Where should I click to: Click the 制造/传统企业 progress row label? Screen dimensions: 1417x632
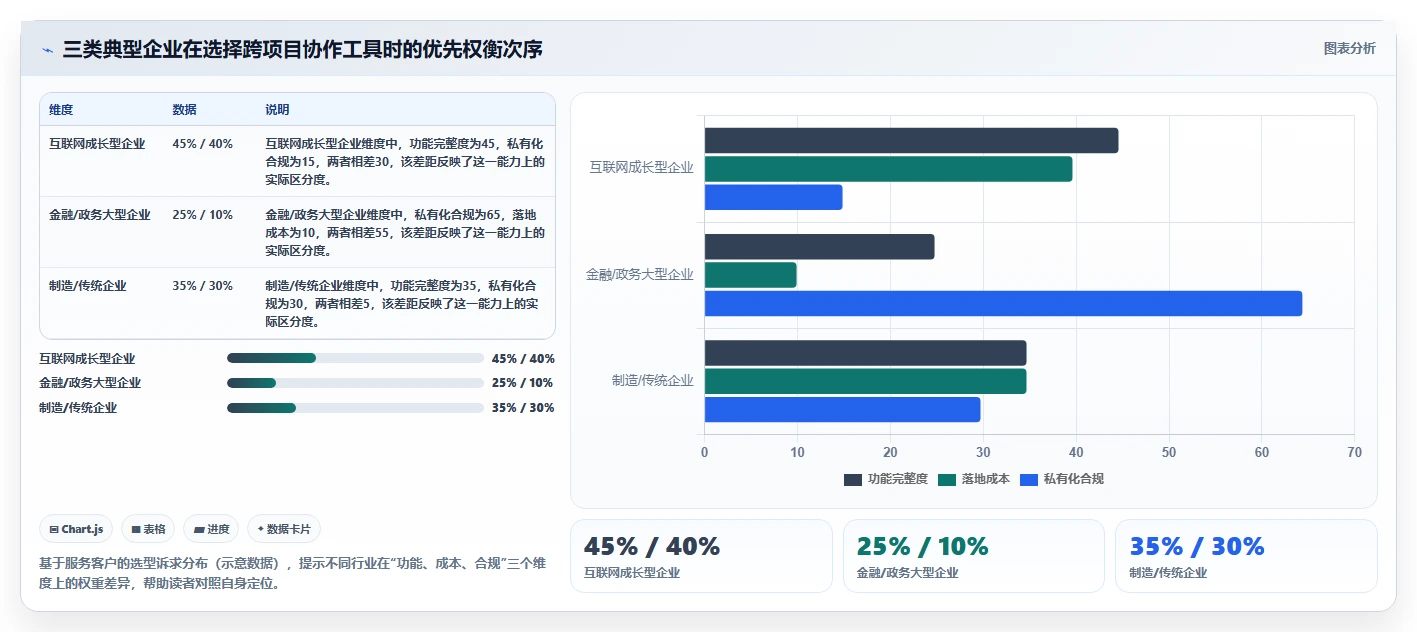[78, 408]
